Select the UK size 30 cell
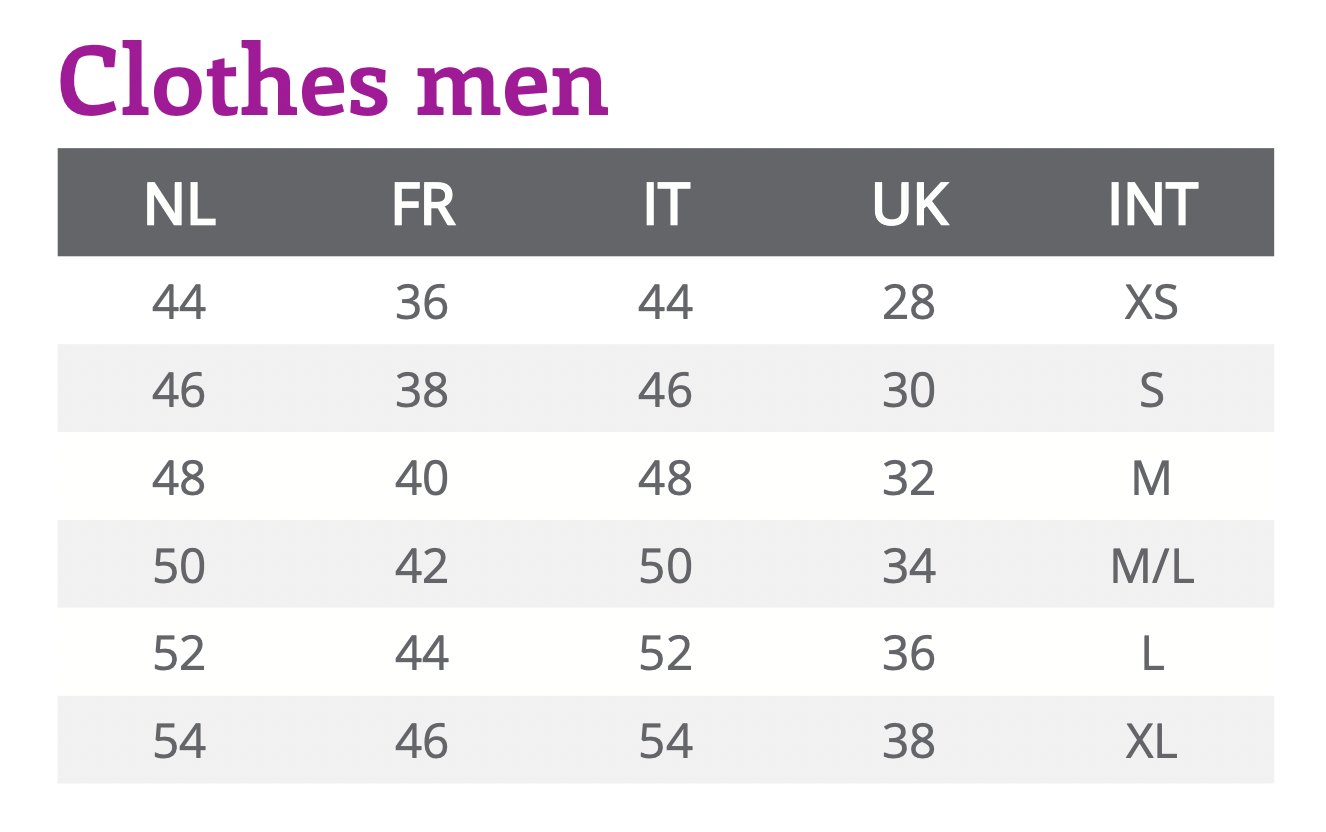The width and height of the screenshot is (1326, 832). 909,390
